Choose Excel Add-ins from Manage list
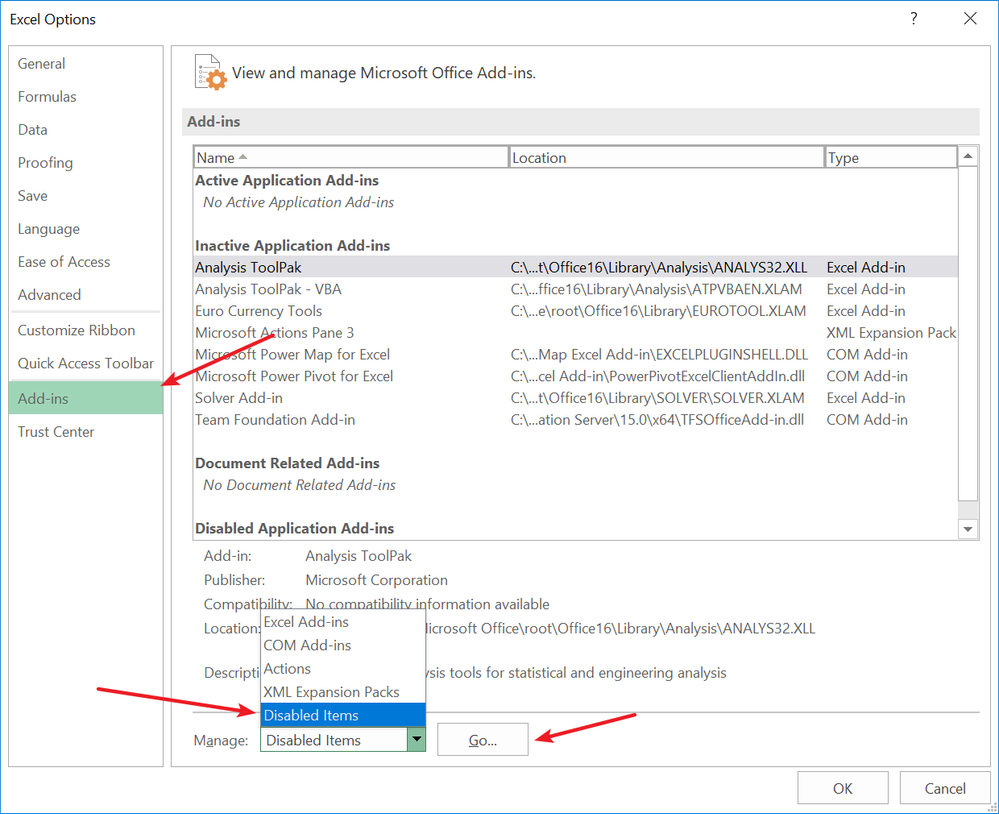 [343, 622]
